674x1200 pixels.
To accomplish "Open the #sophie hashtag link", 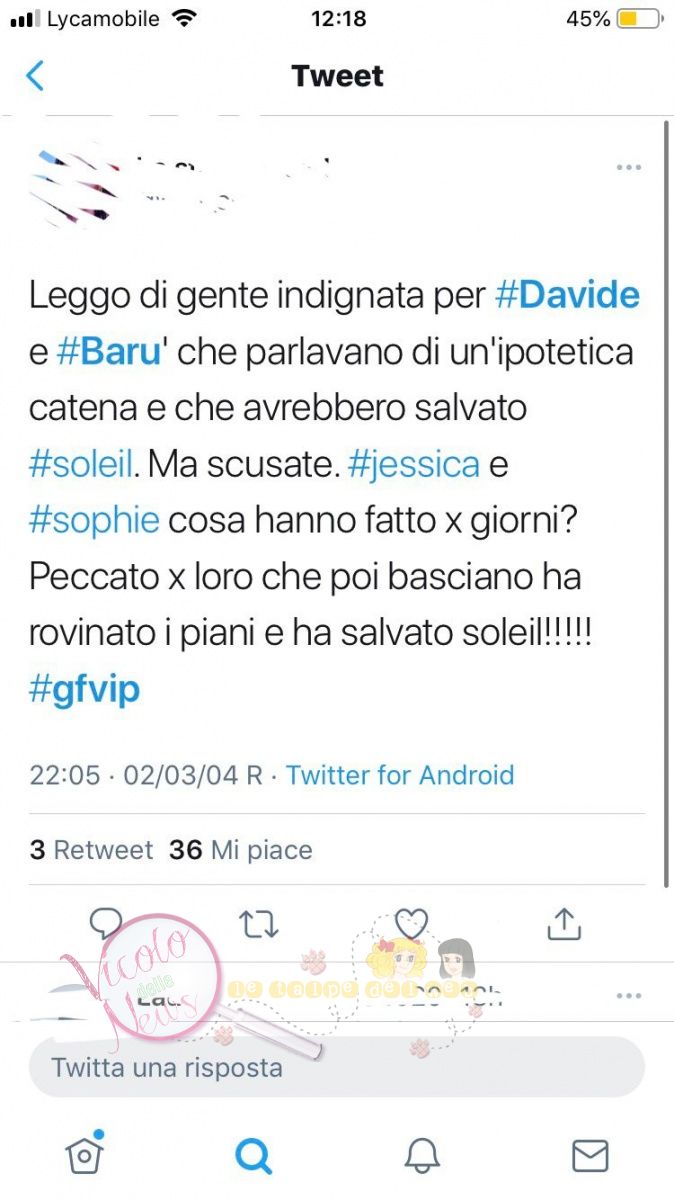I will tap(94, 521).
